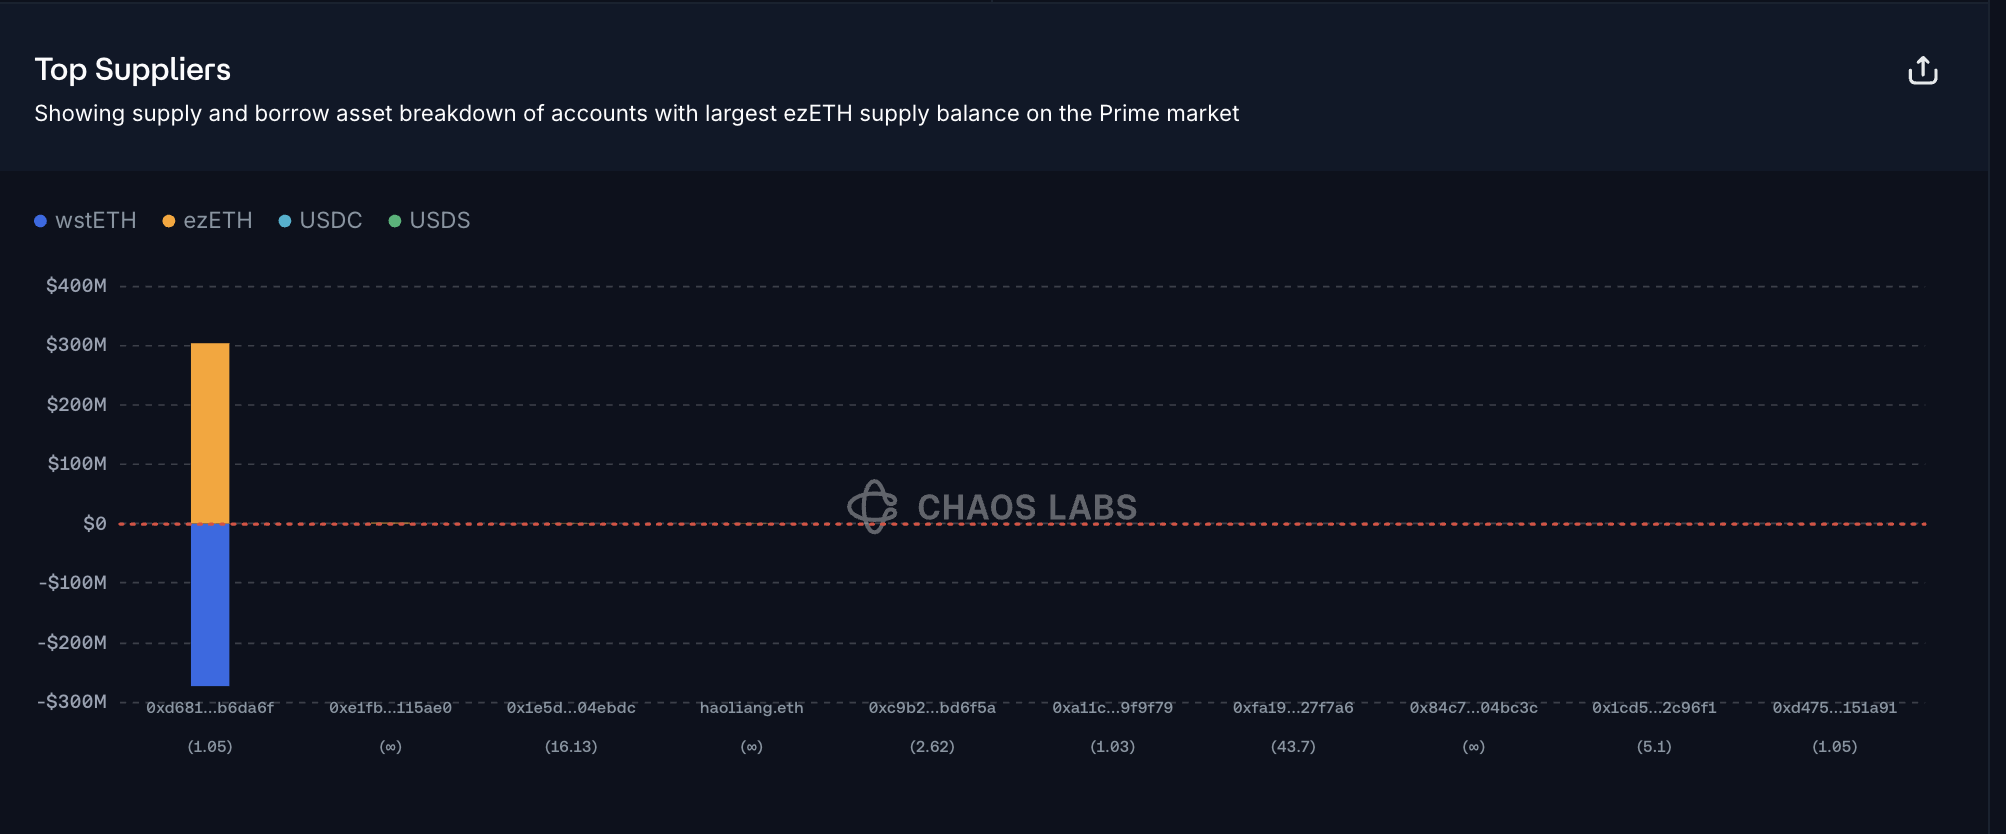
Task: Click the orange ezETH supply bar
Action: (x=210, y=433)
